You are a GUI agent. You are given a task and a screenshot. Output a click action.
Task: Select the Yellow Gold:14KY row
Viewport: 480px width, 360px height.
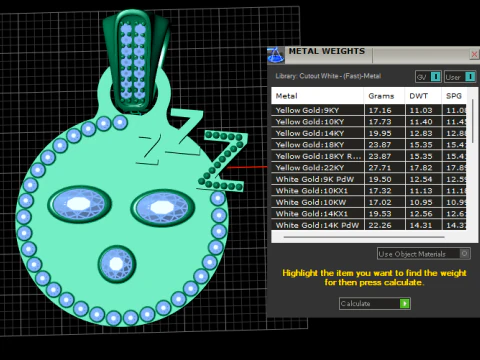coord(369,133)
